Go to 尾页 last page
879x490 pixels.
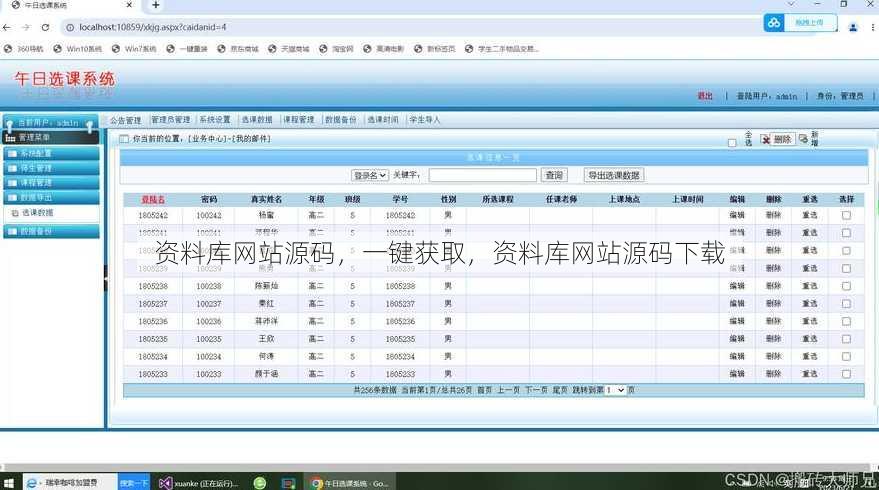point(560,390)
